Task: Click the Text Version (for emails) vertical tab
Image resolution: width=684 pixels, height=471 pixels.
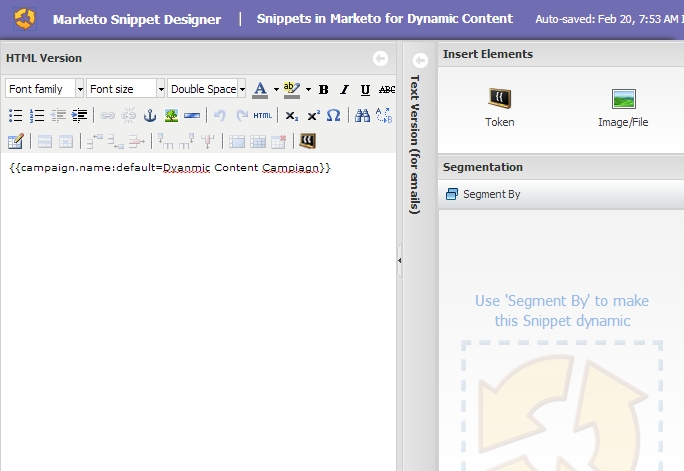Action: point(415,144)
